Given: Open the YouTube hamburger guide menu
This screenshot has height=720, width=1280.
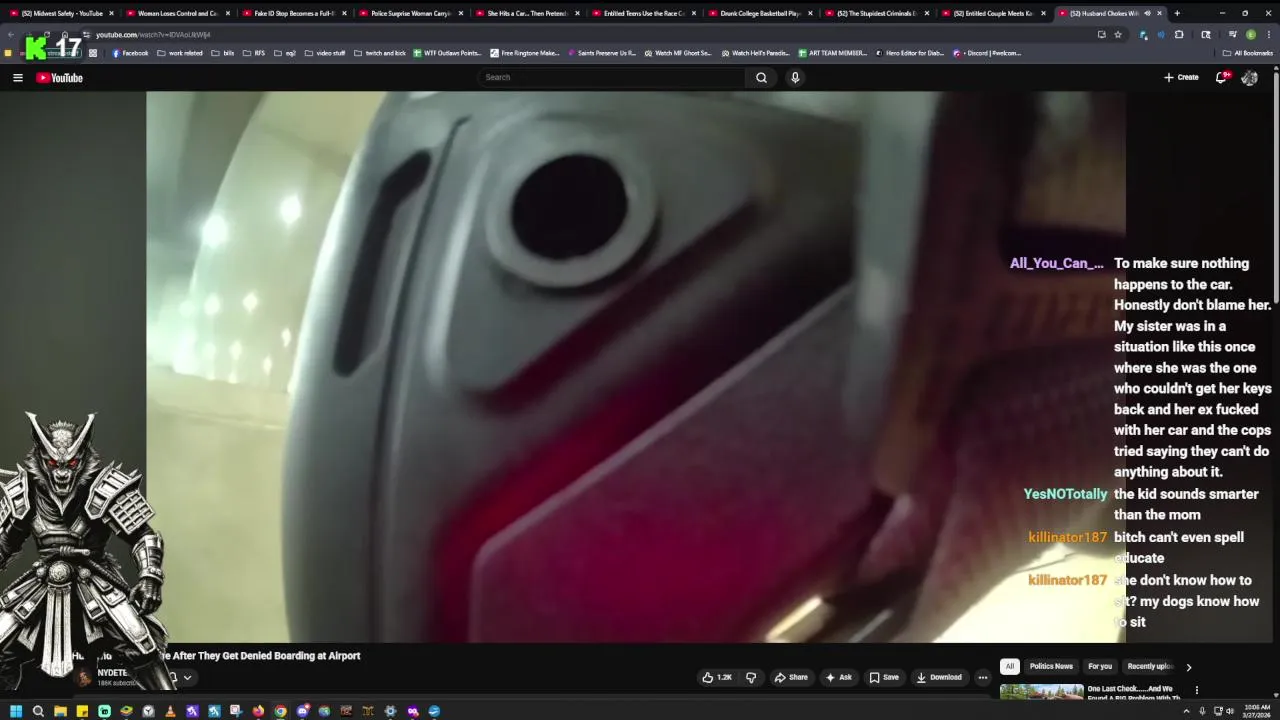Looking at the screenshot, I should pyautogui.click(x=17, y=77).
